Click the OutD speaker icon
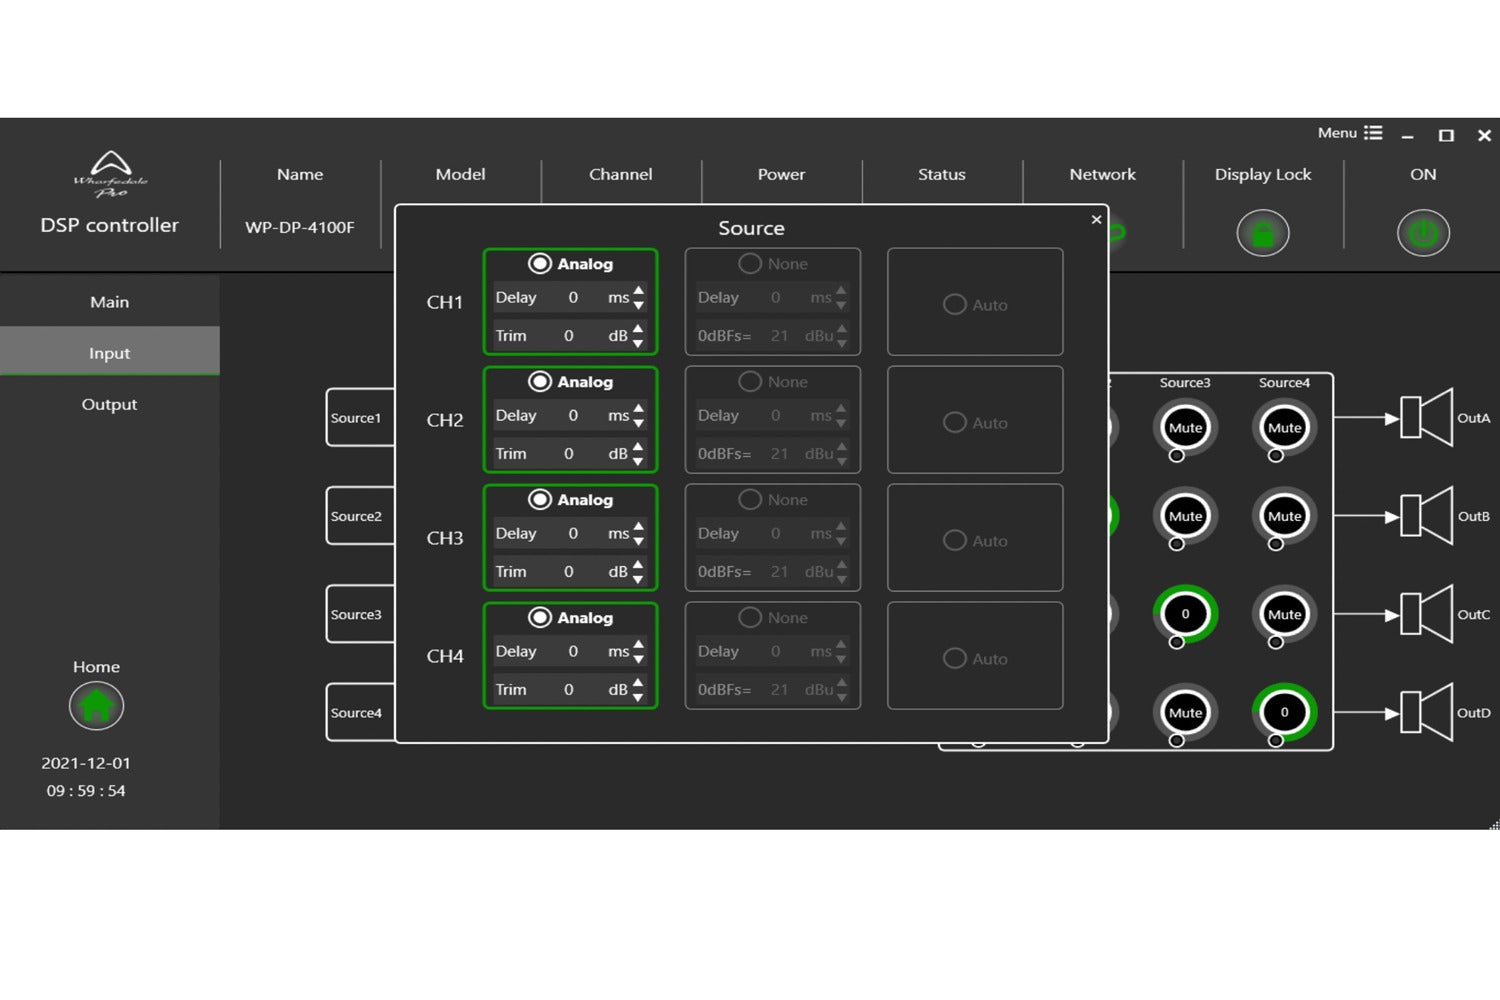The image size is (1500, 1000). click(x=1426, y=713)
